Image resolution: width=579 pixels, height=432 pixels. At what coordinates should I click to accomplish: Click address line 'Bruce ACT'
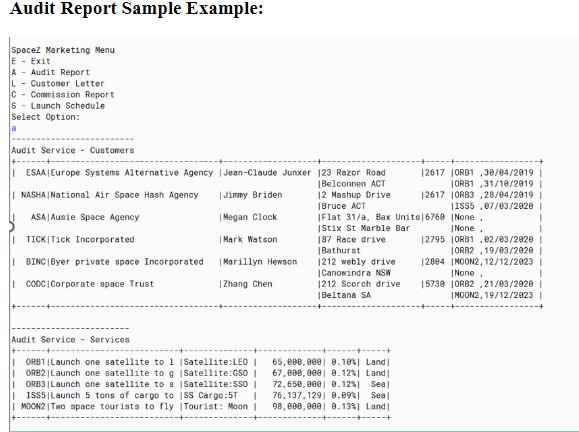pos(343,206)
